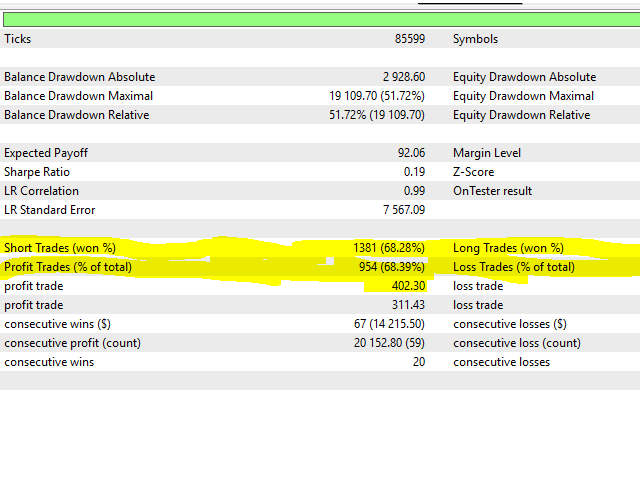Click 'Equity Drawdown Absolute' label
Viewport: 640px width, 480px height.
[524, 77]
